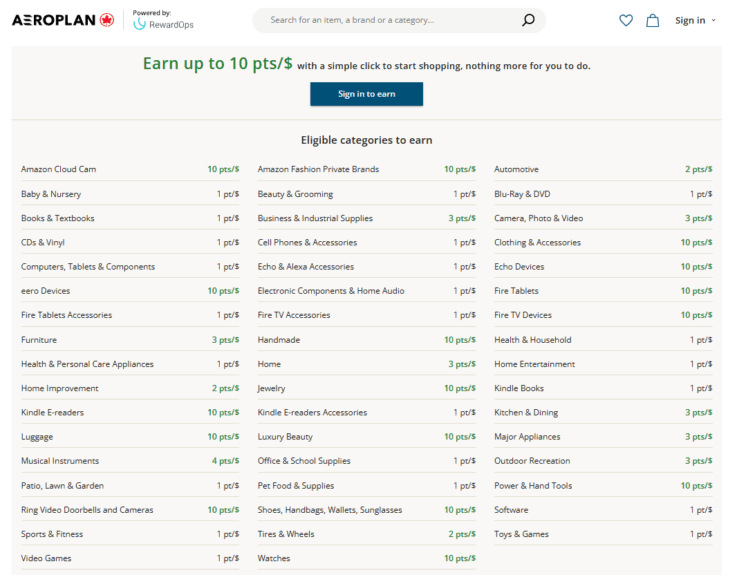
Task: Click the Sign in to earn button
Action: (x=366, y=94)
